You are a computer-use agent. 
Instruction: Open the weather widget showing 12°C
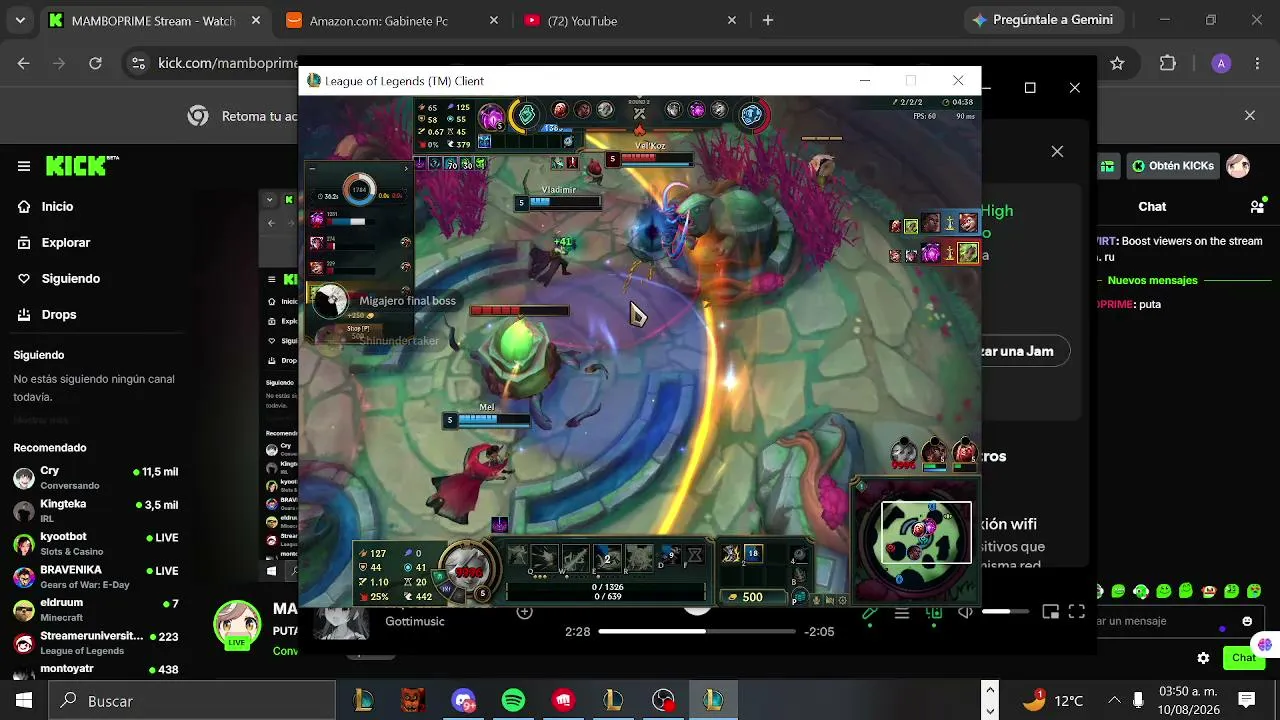pyautogui.click(x=1052, y=700)
